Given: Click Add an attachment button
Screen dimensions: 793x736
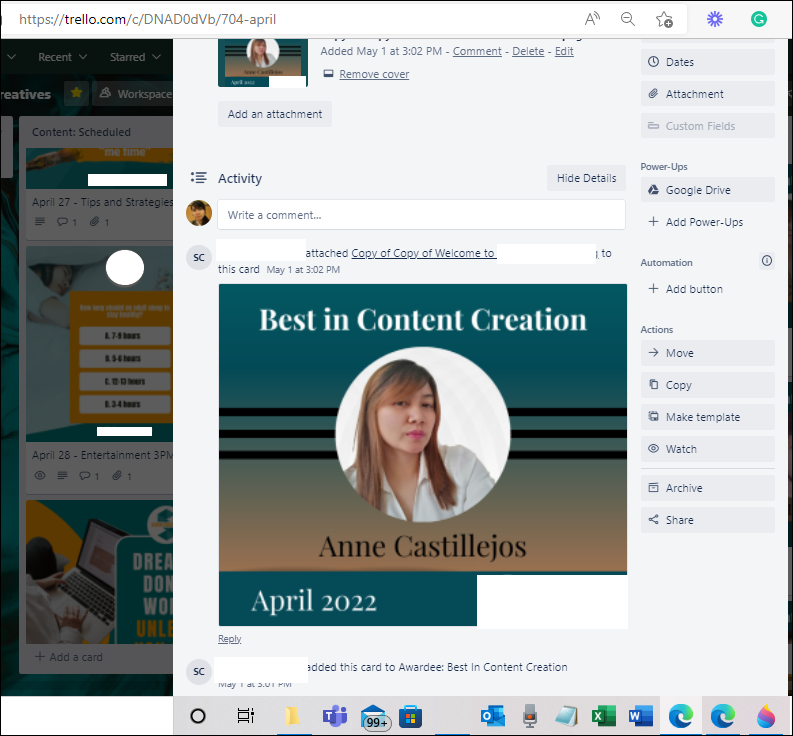Looking at the screenshot, I should 275,114.
